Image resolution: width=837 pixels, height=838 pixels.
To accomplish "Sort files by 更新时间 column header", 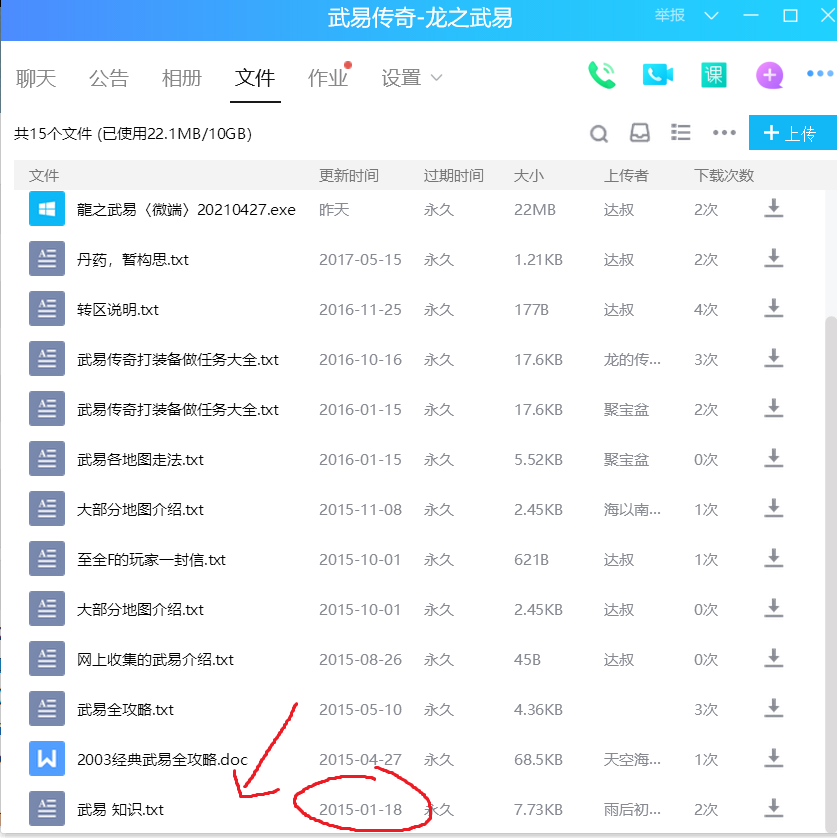I will [349, 176].
